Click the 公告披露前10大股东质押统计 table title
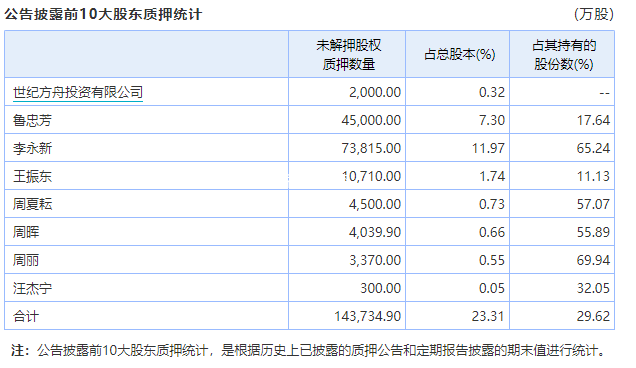 pos(103,15)
